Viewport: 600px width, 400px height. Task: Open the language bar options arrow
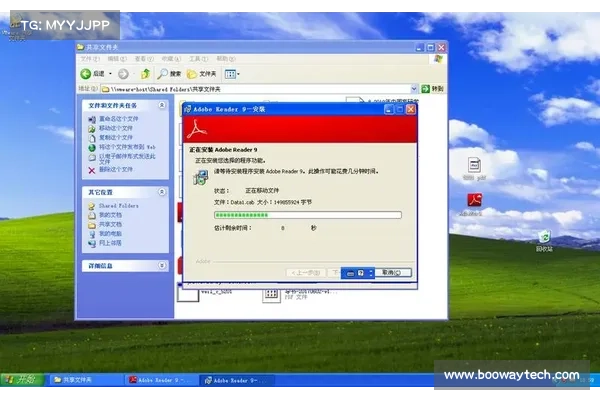click(x=370, y=273)
